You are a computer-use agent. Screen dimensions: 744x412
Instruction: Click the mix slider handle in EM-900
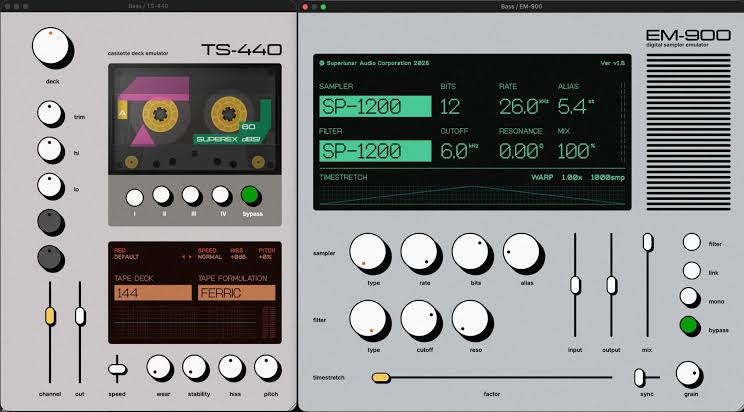point(648,242)
